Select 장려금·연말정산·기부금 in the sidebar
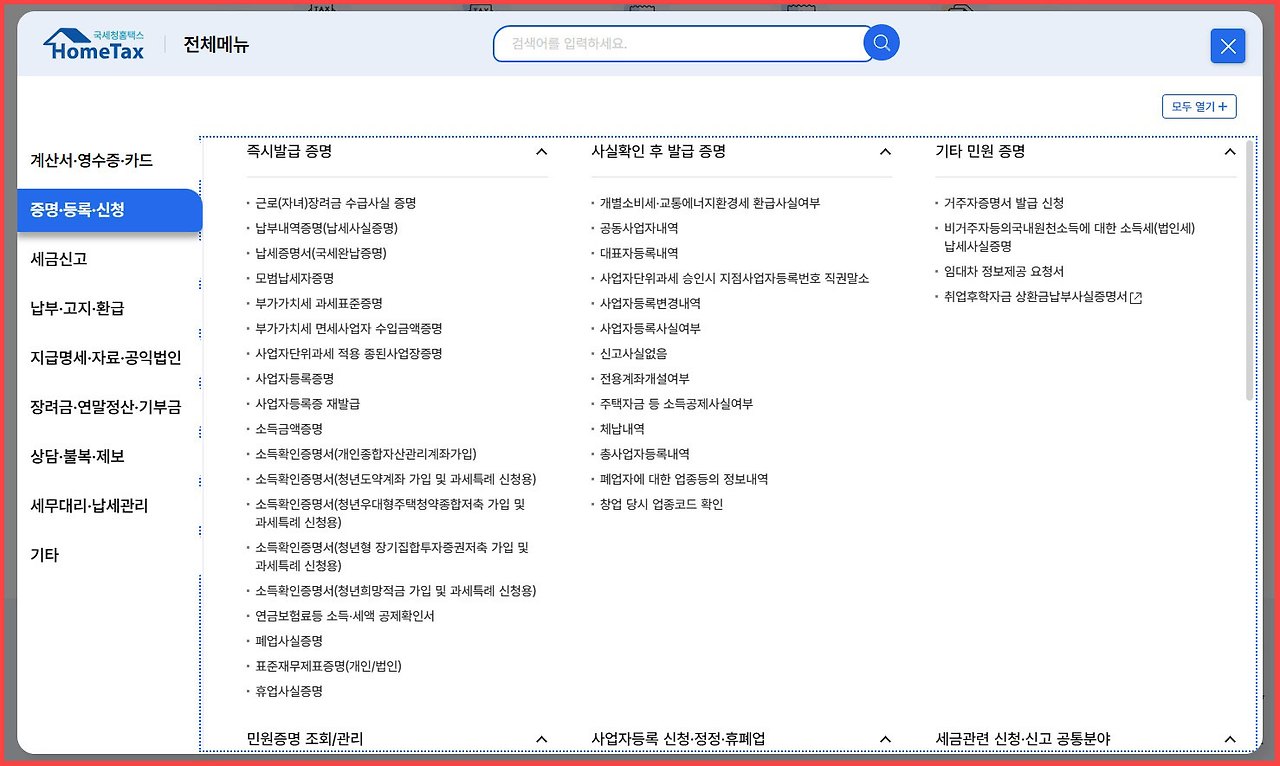The width and height of the screenshot is (1280, 766). pyautogui.click(x=108, y=407)
